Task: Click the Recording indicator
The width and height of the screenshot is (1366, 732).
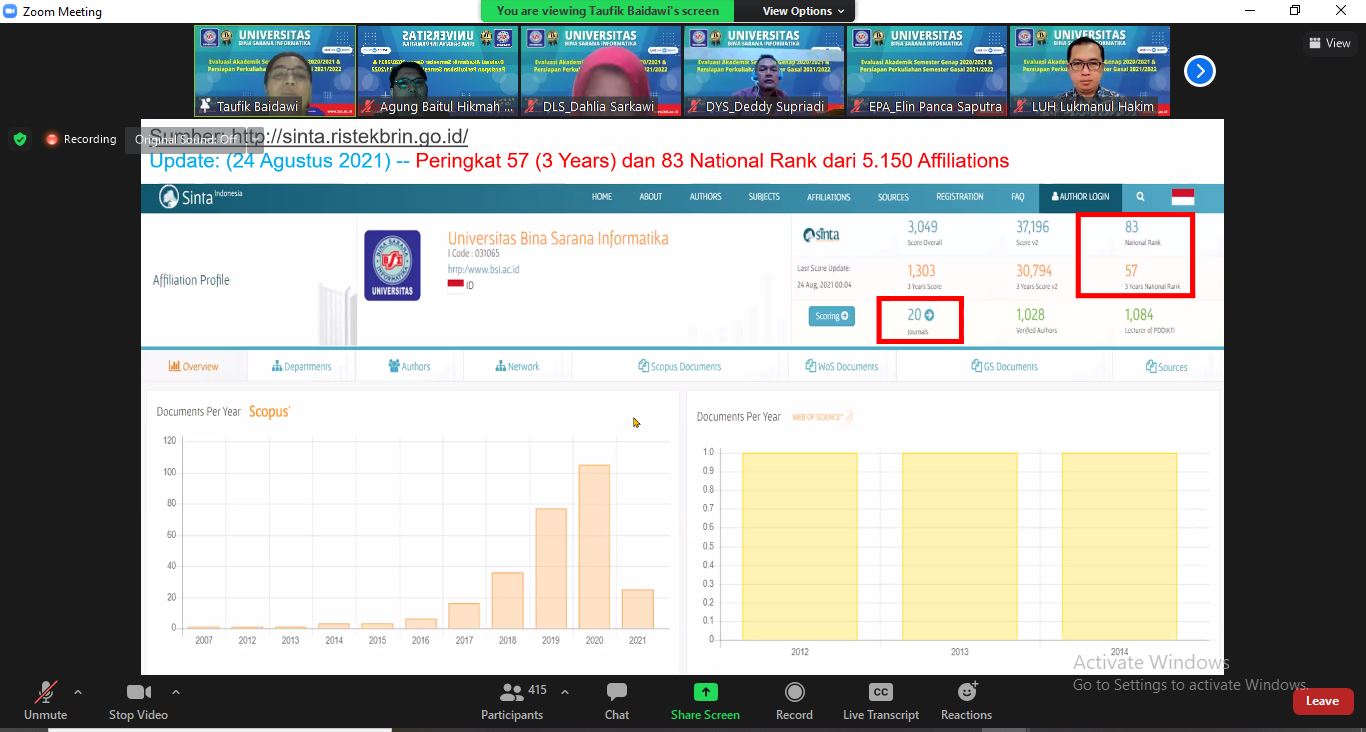Action: tap(81, 139)
